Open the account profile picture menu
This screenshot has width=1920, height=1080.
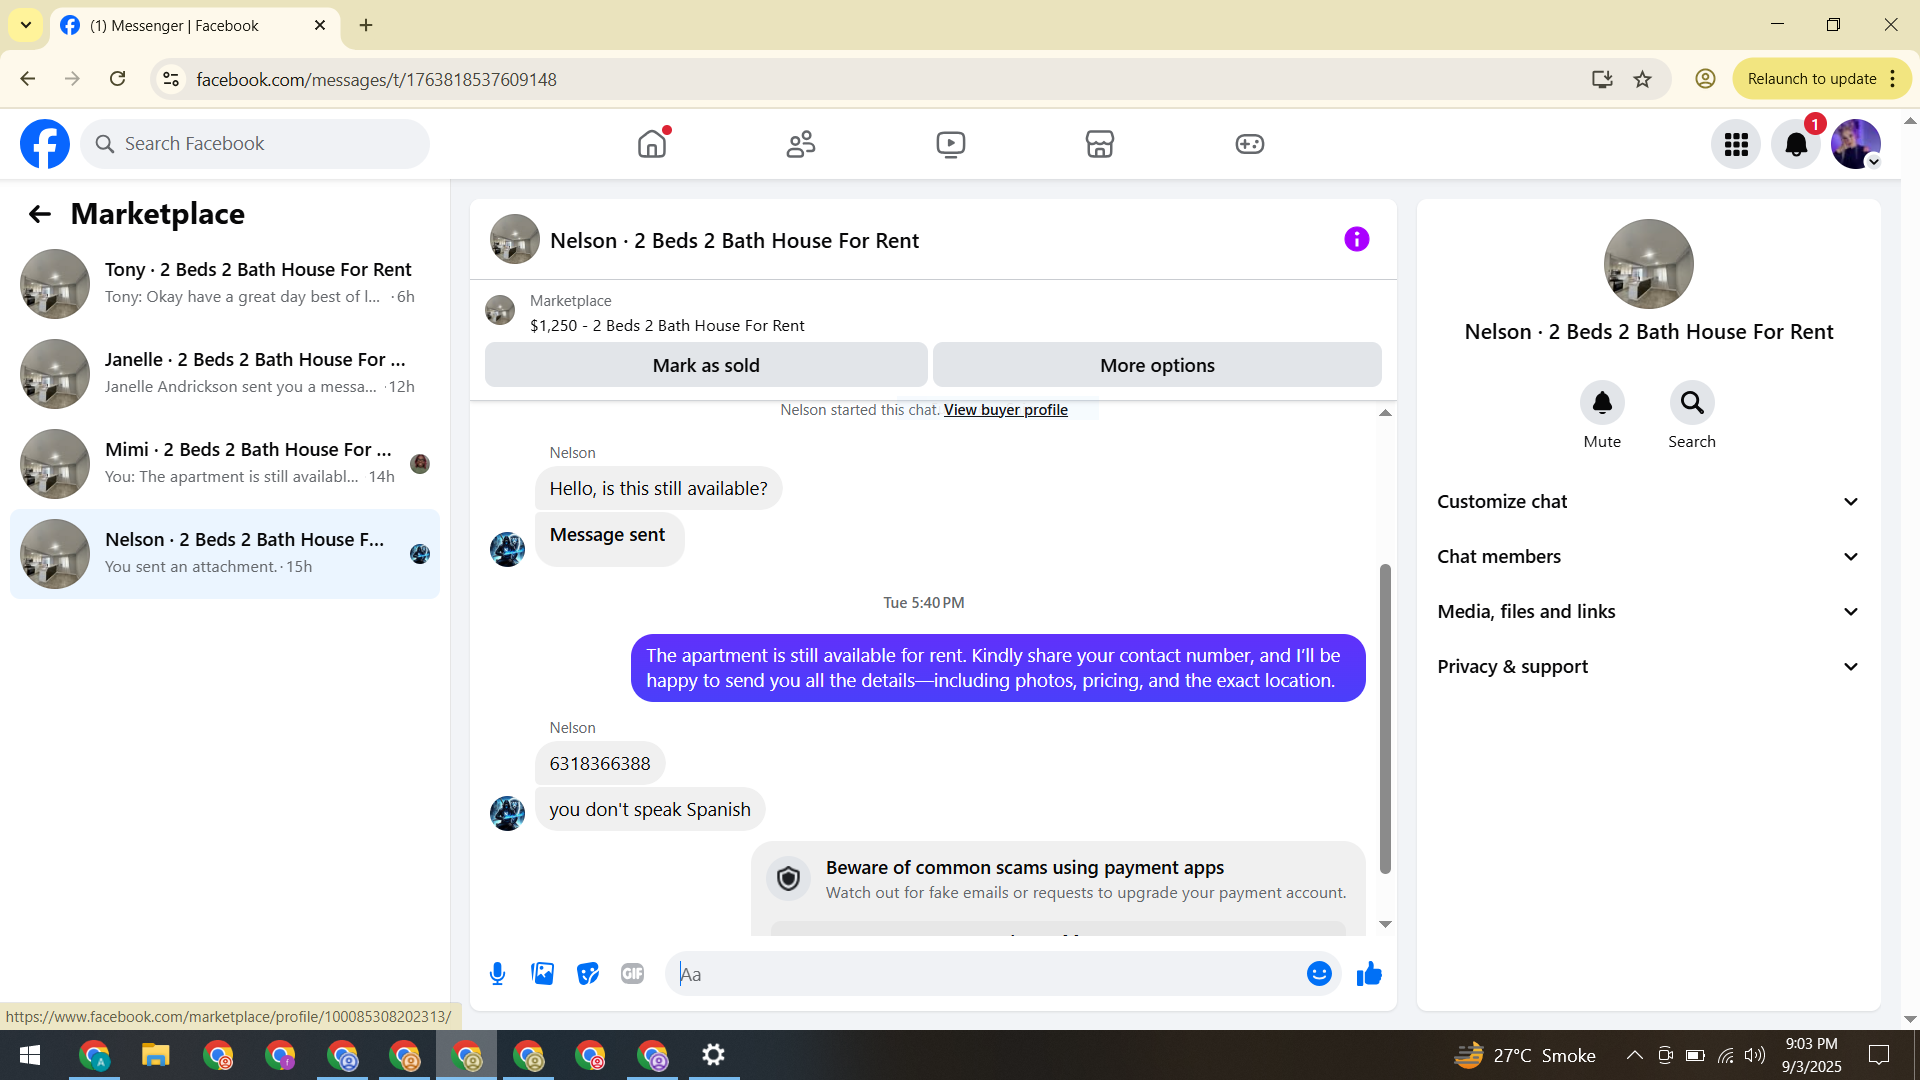point(1856,145)
